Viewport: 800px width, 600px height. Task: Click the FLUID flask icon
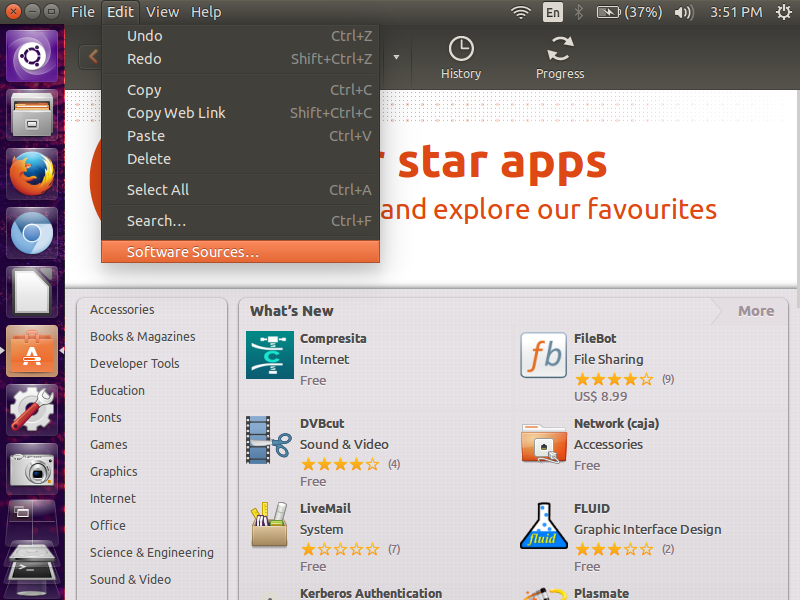pos(543,526)
